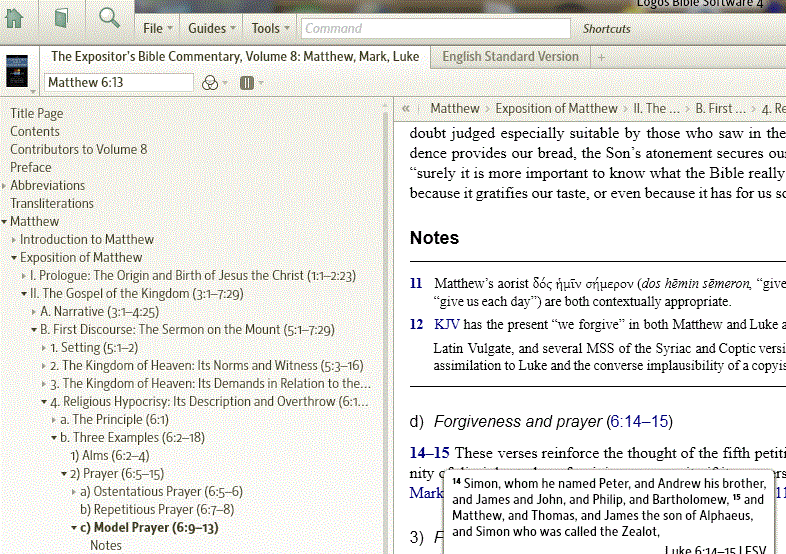The width and height of the screenshot is (786, 554).
Task: Collapse Exposition of Matthew node
Action: click(x=14, y=258)
